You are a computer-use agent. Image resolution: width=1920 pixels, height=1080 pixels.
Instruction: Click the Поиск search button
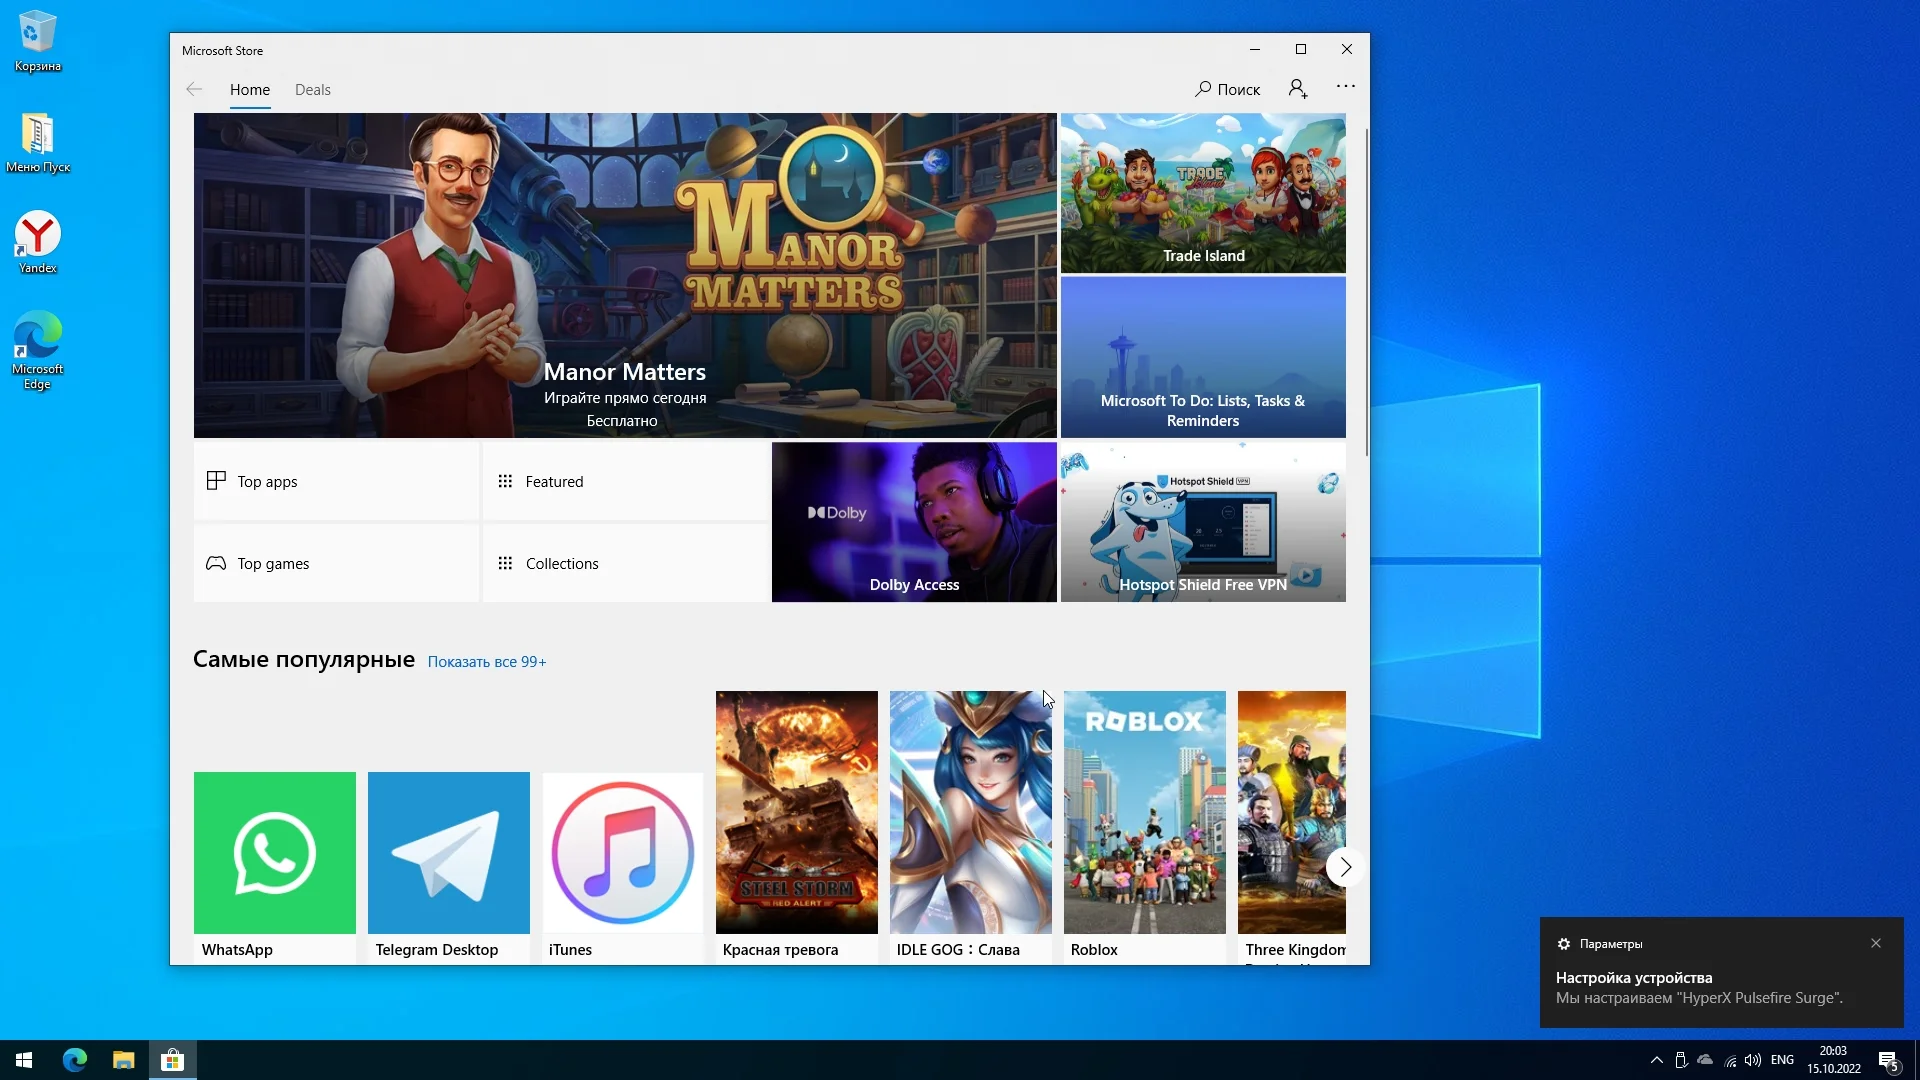(x=1227, y=89)
